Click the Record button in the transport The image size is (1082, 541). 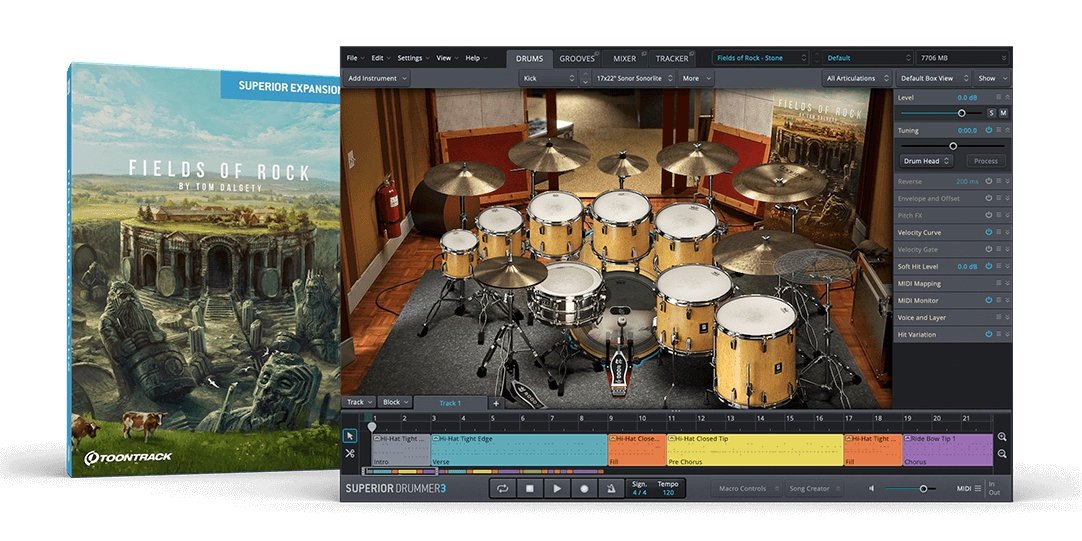pyautogui.click(x=584, y=489)
